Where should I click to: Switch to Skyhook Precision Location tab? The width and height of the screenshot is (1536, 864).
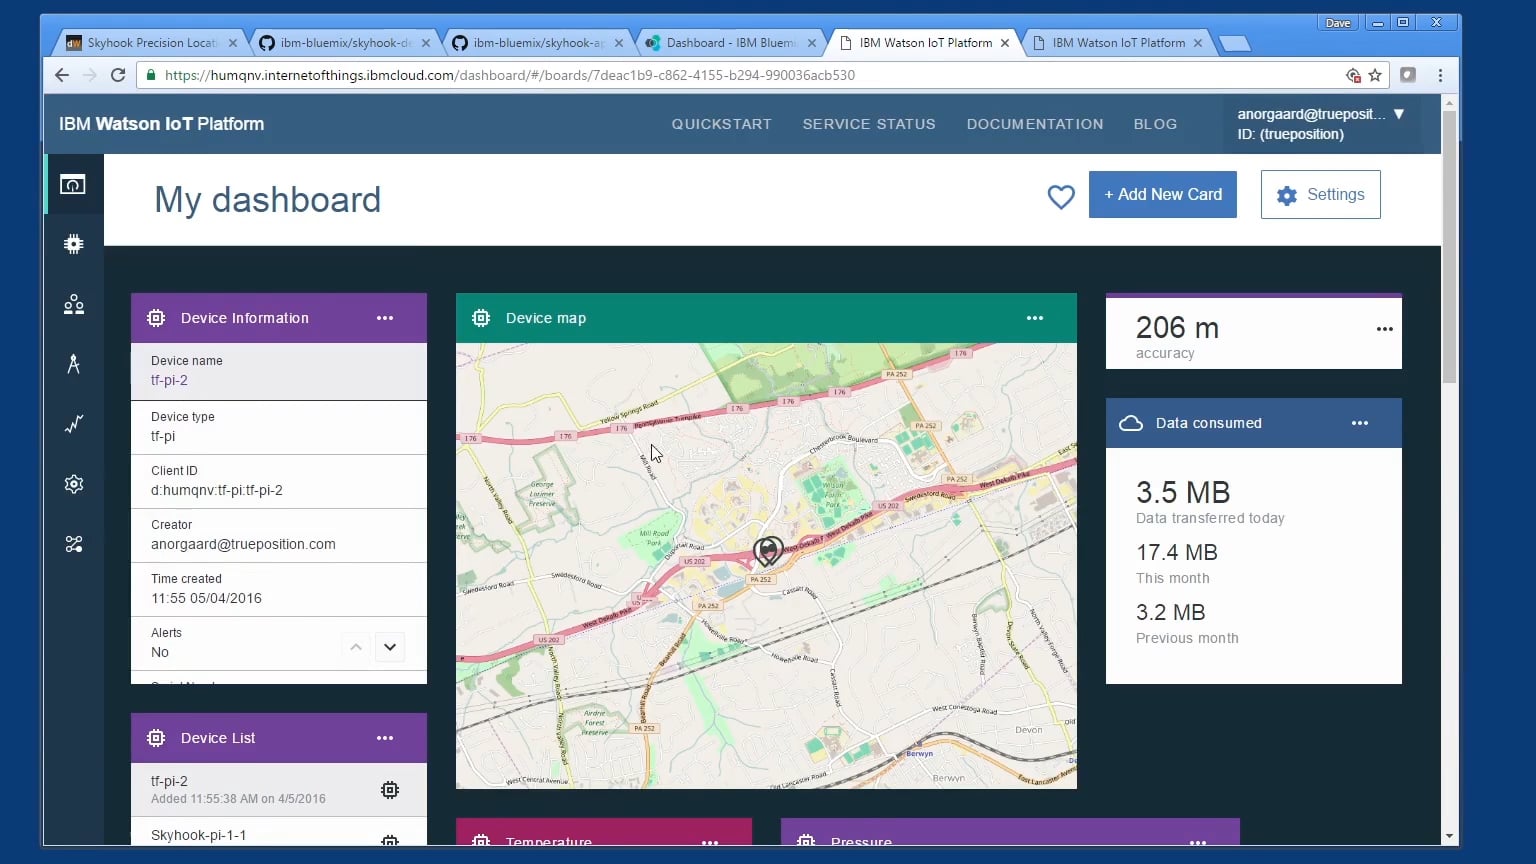click(150, 43)
